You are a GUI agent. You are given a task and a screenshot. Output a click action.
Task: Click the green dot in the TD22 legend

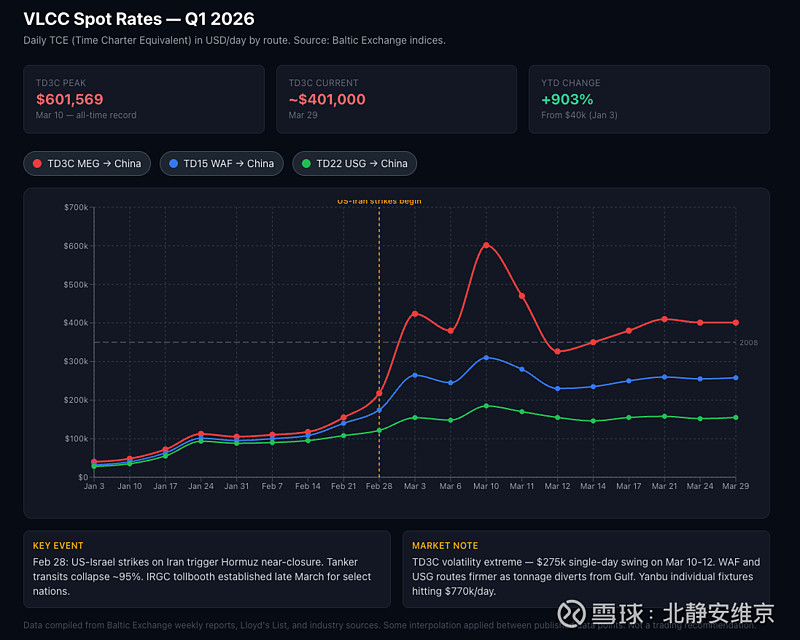307,163
